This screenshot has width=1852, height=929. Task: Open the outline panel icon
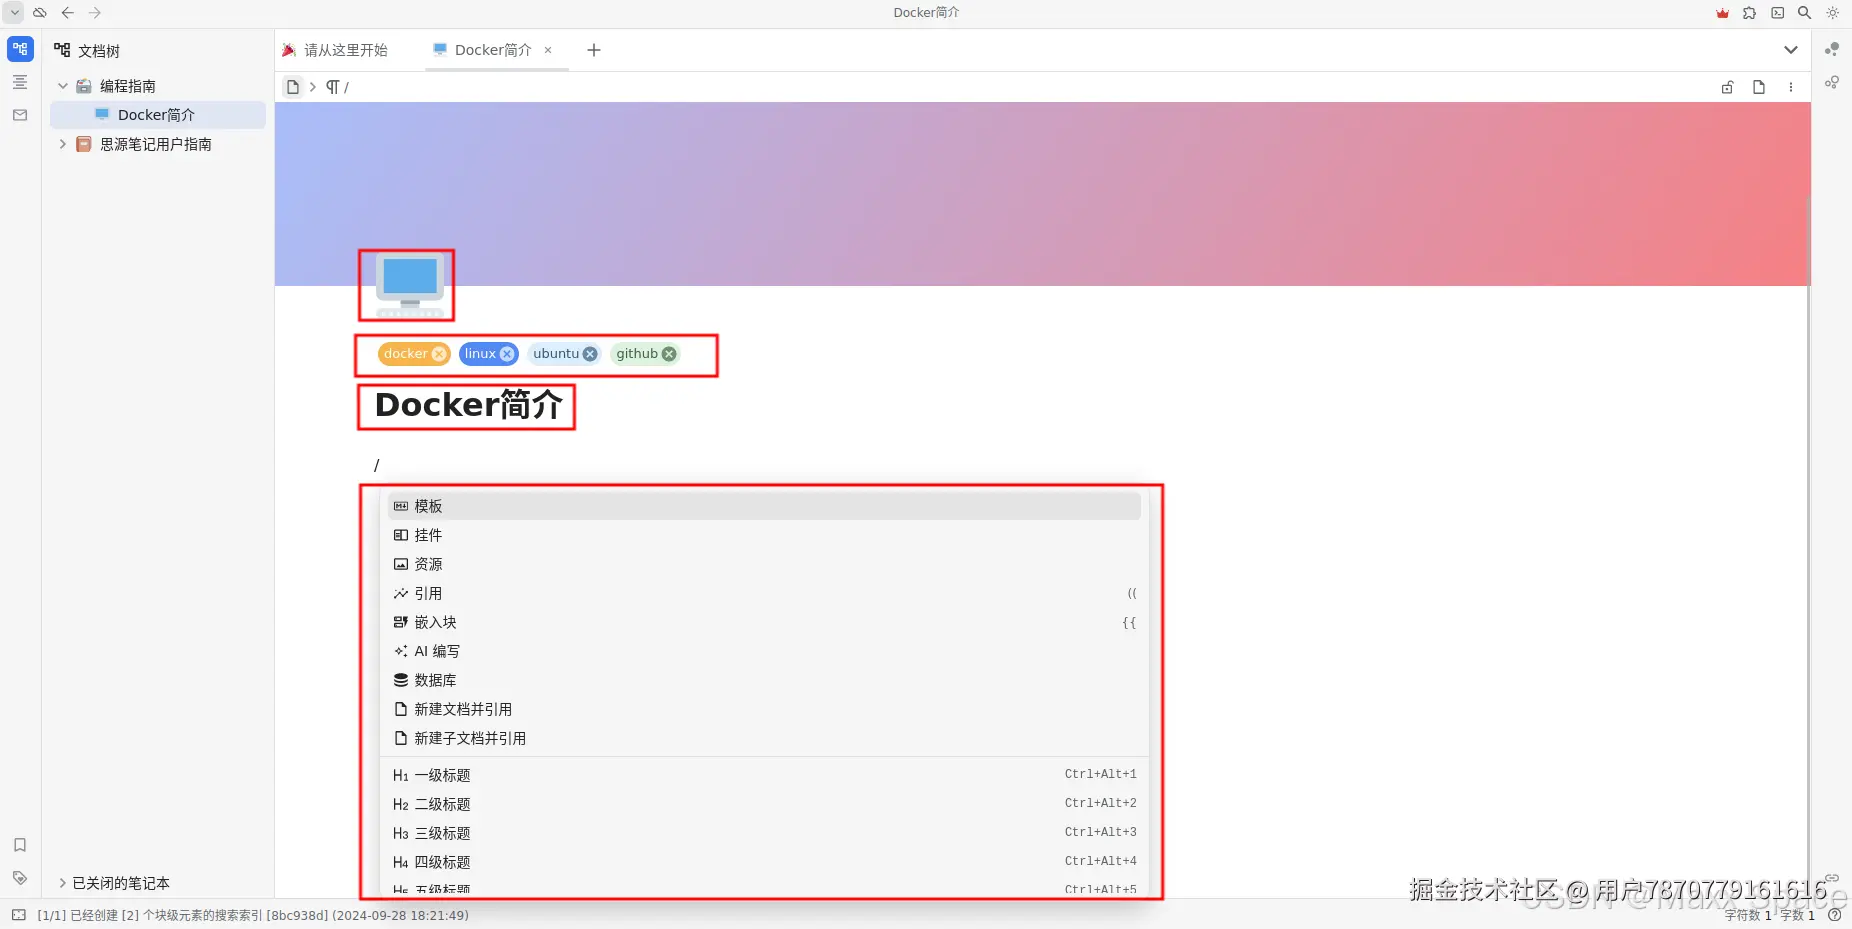tap(20, 82)
